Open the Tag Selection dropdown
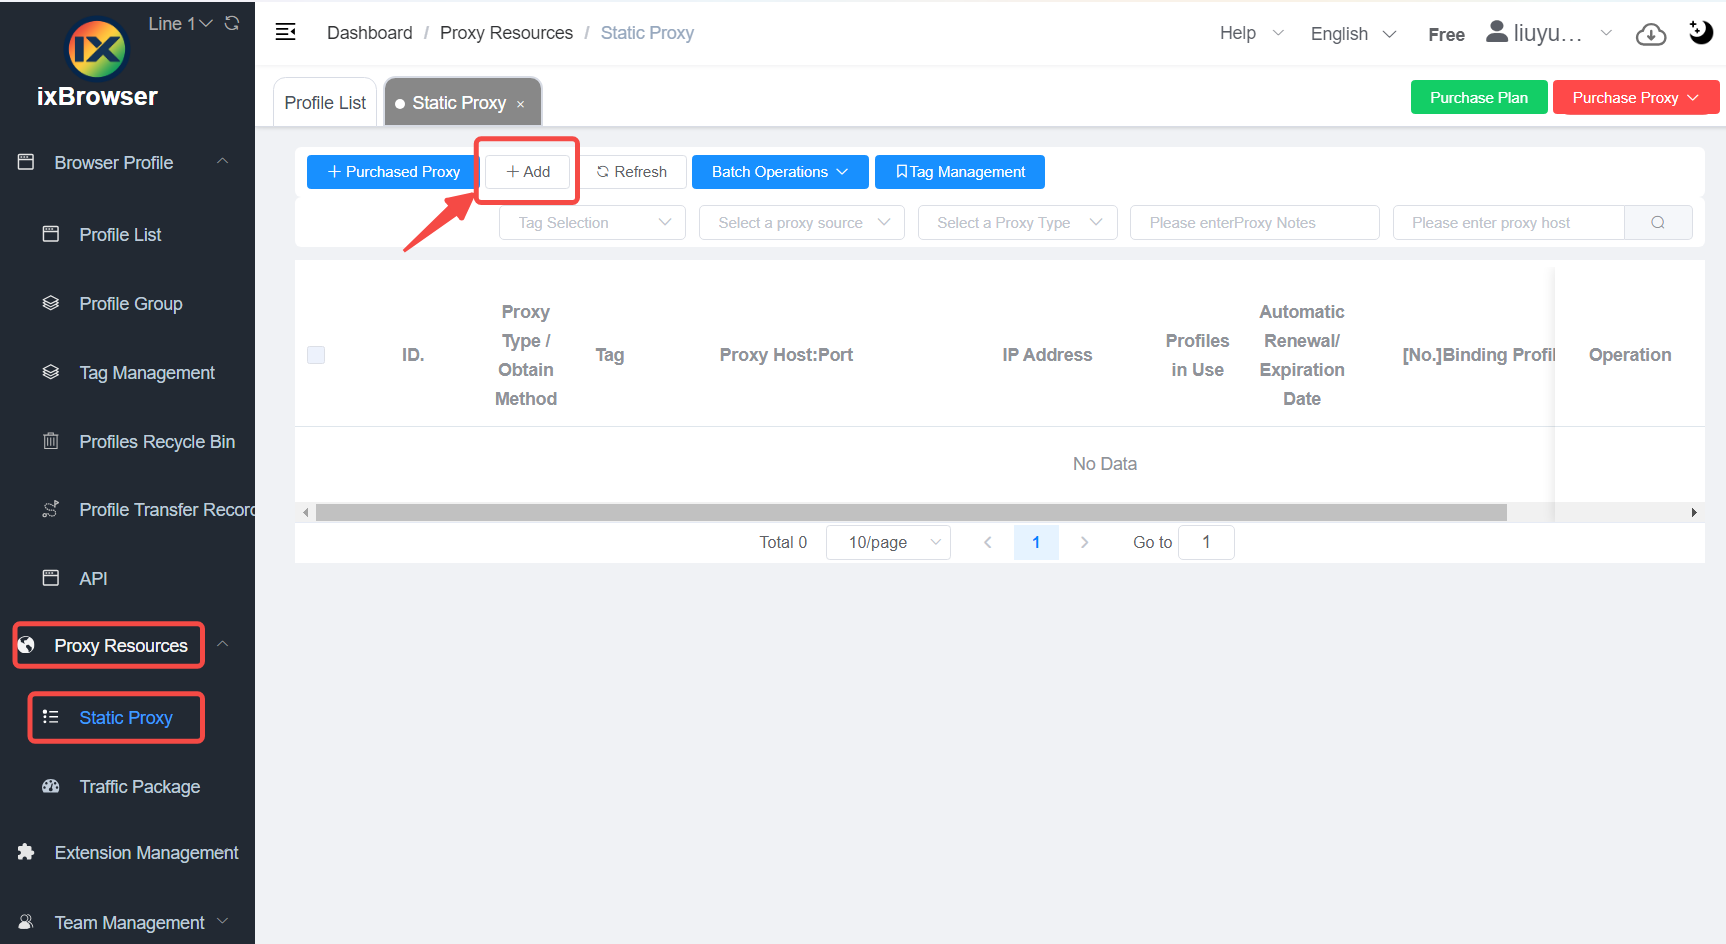This screenshot has width=1726, height=944. [x=592, y=223]
